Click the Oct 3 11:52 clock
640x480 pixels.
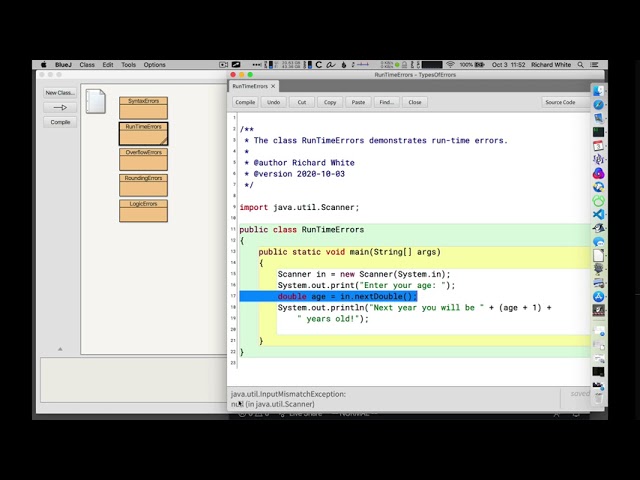coord(508,64)
